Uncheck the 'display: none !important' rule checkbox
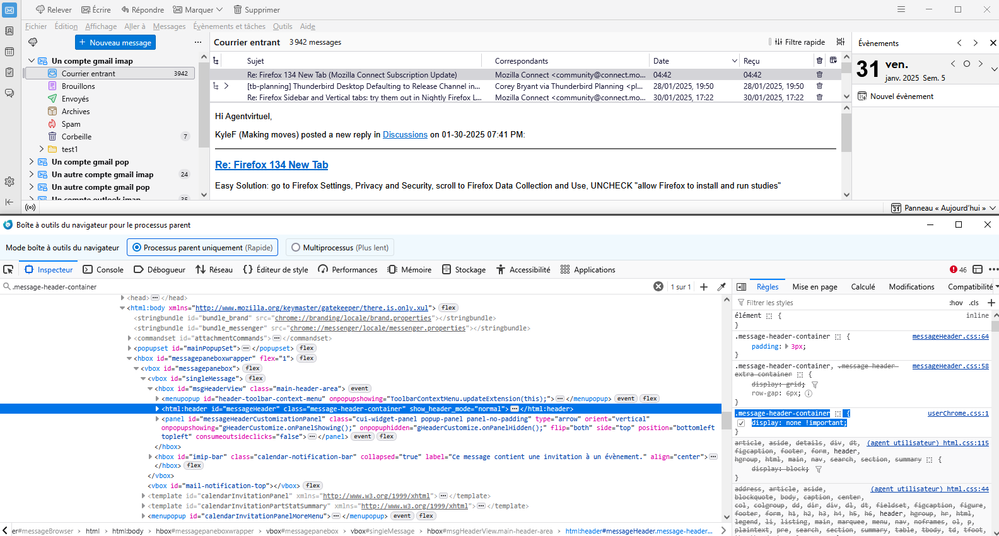The width and height of the screenshot is (999, 536). tap(741, 423)
